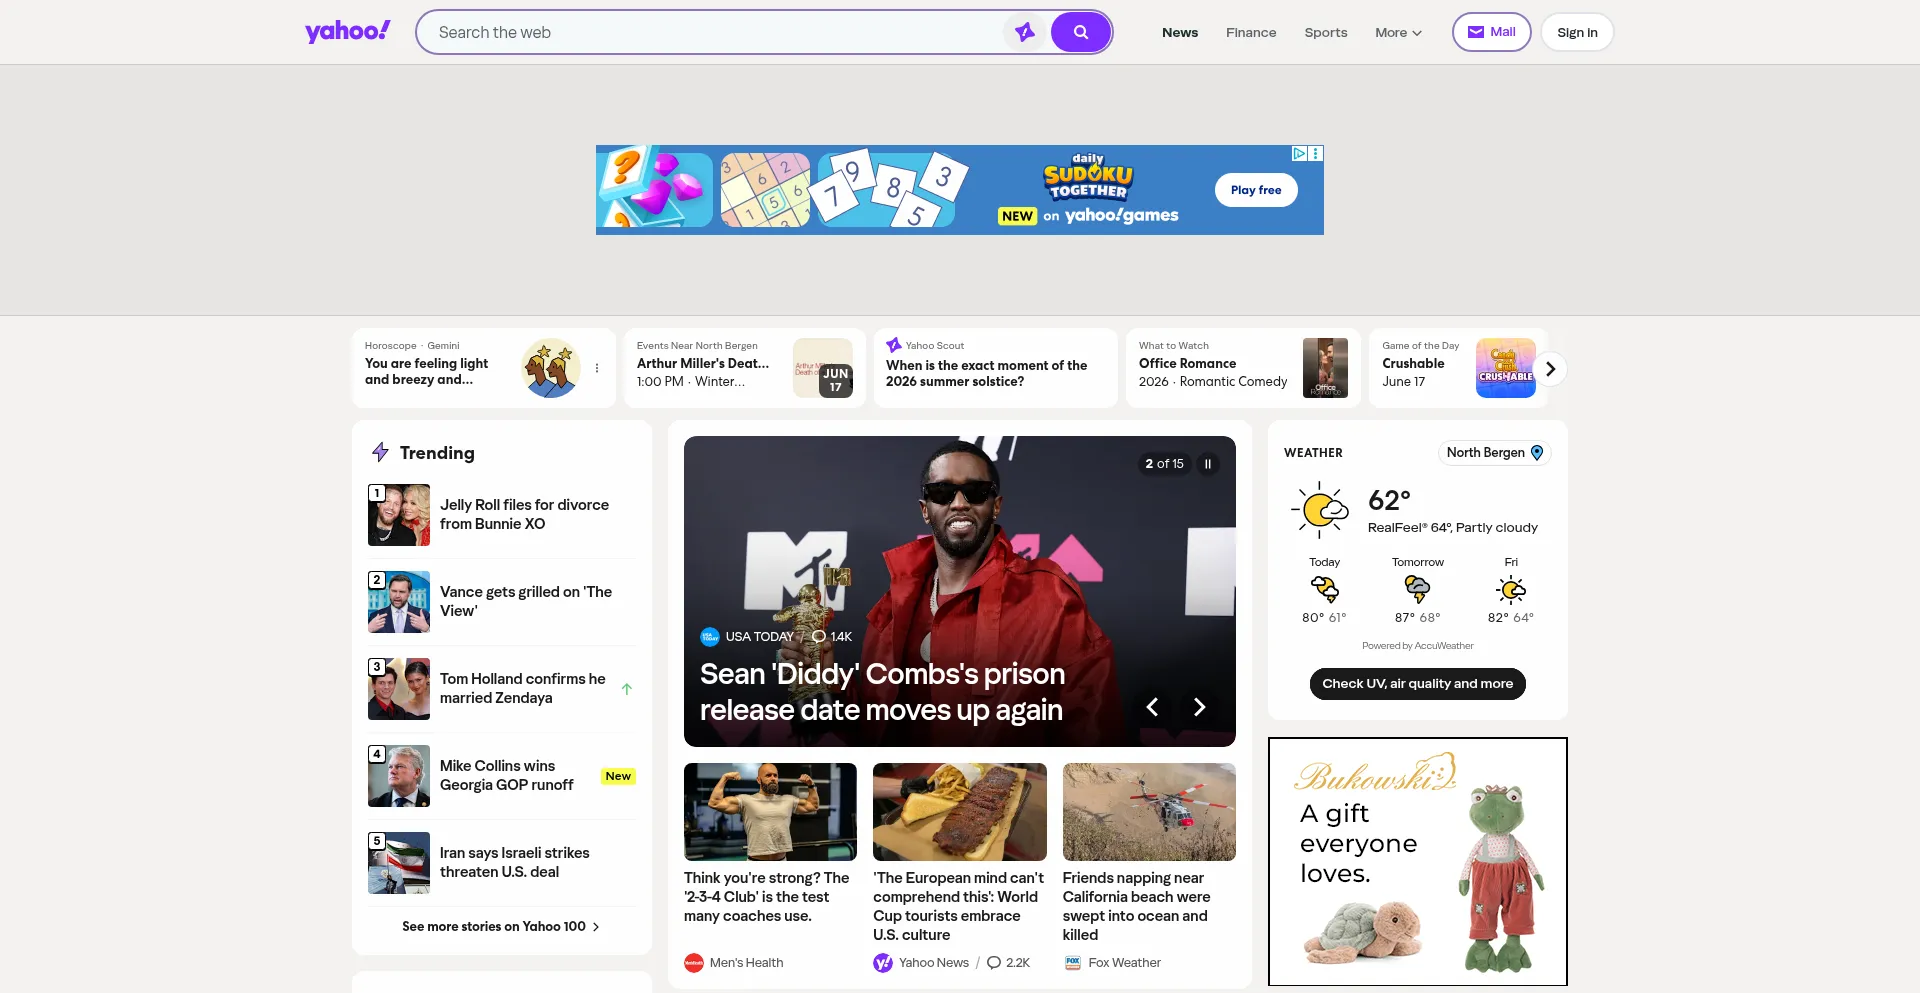
Task: Click the Yahoo logo
Action: [347, 32]
